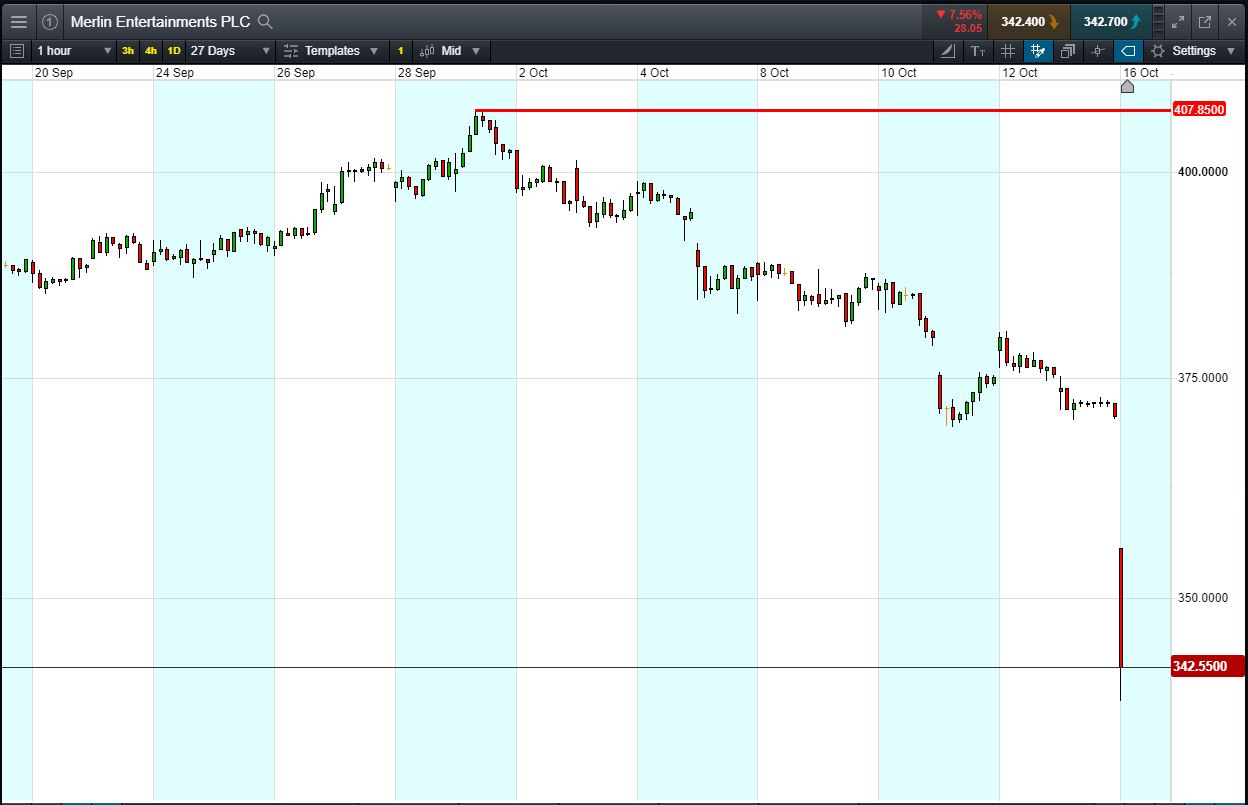Viewport: 1248px width, 805px height.
Task: Click the 24 Sep date label
Action: coord(175,73)
